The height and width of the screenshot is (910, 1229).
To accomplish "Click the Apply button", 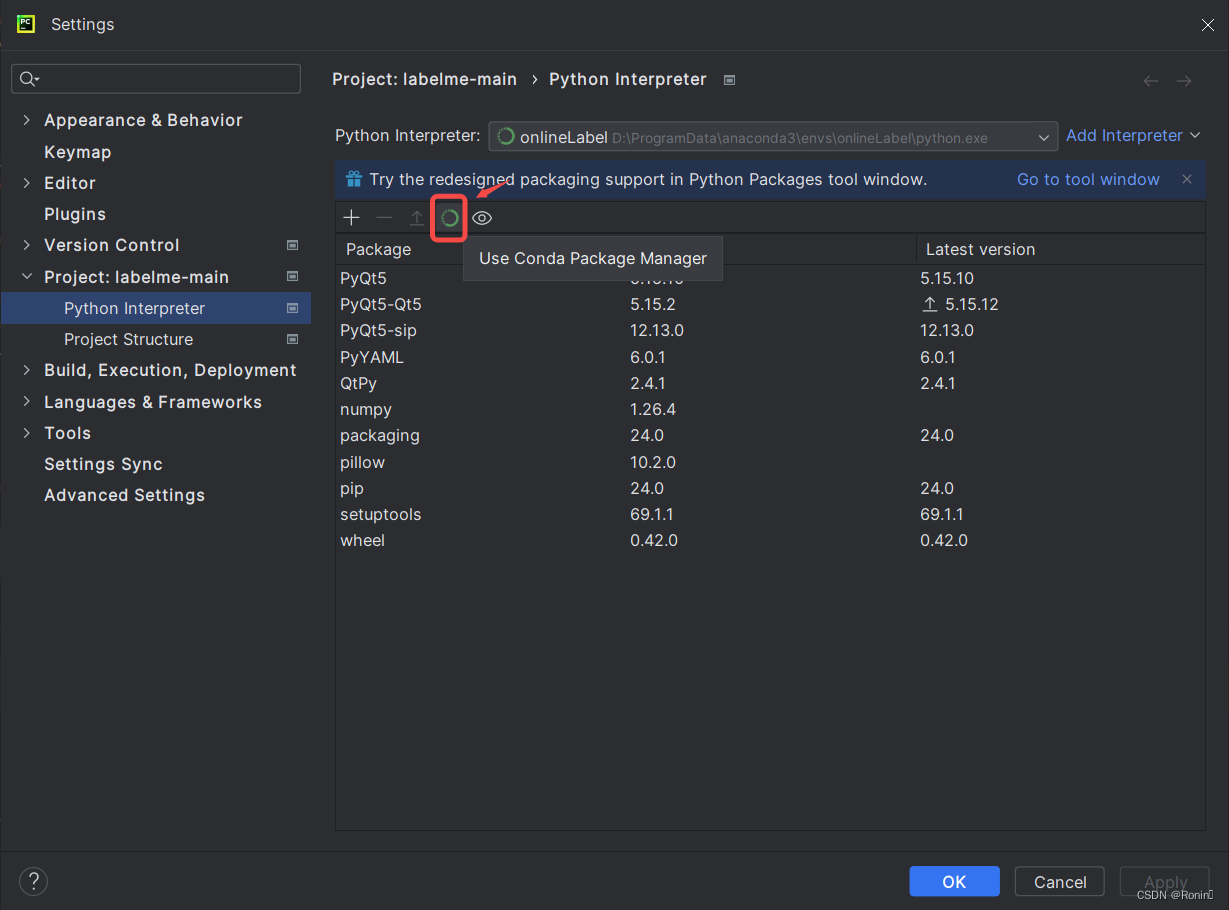I will (1165, 881).
